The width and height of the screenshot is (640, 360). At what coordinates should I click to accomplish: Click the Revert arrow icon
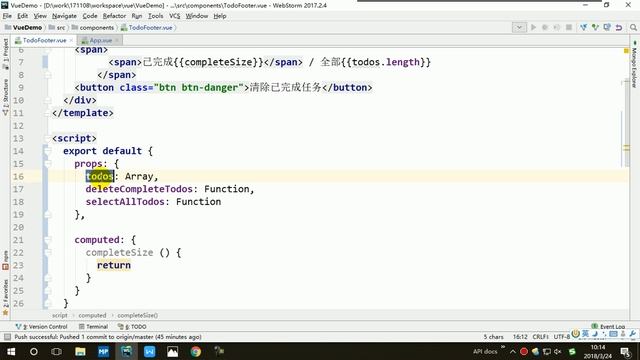pyautogui.click(x=619, y=27)
